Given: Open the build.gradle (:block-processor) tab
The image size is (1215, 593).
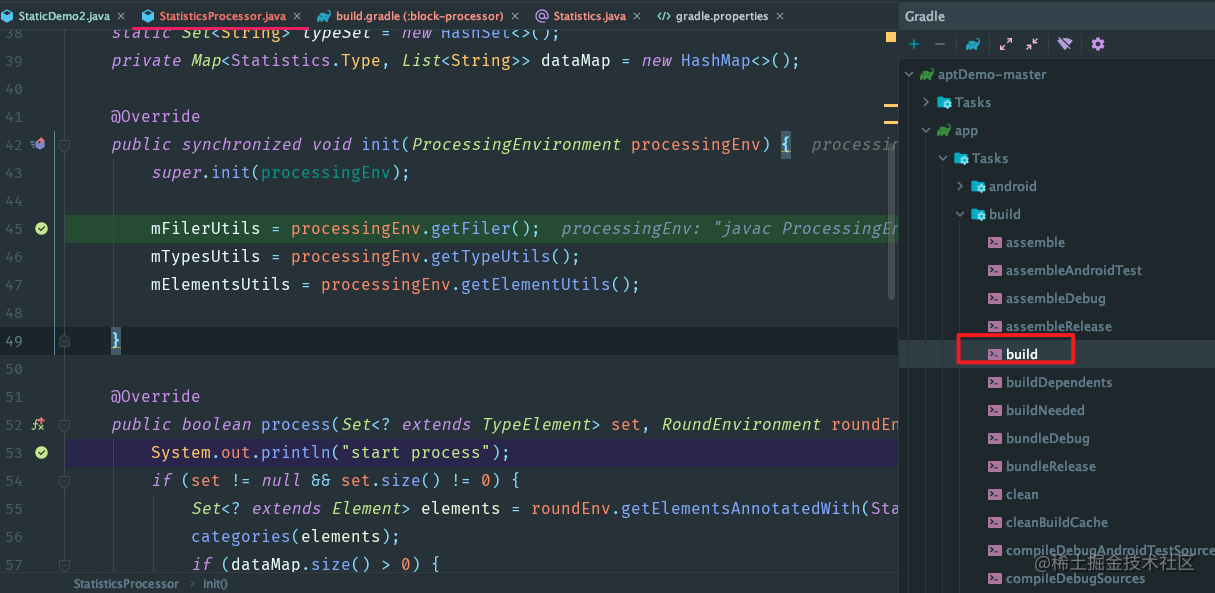Looking at the screenshot, I should coord(420,17).
